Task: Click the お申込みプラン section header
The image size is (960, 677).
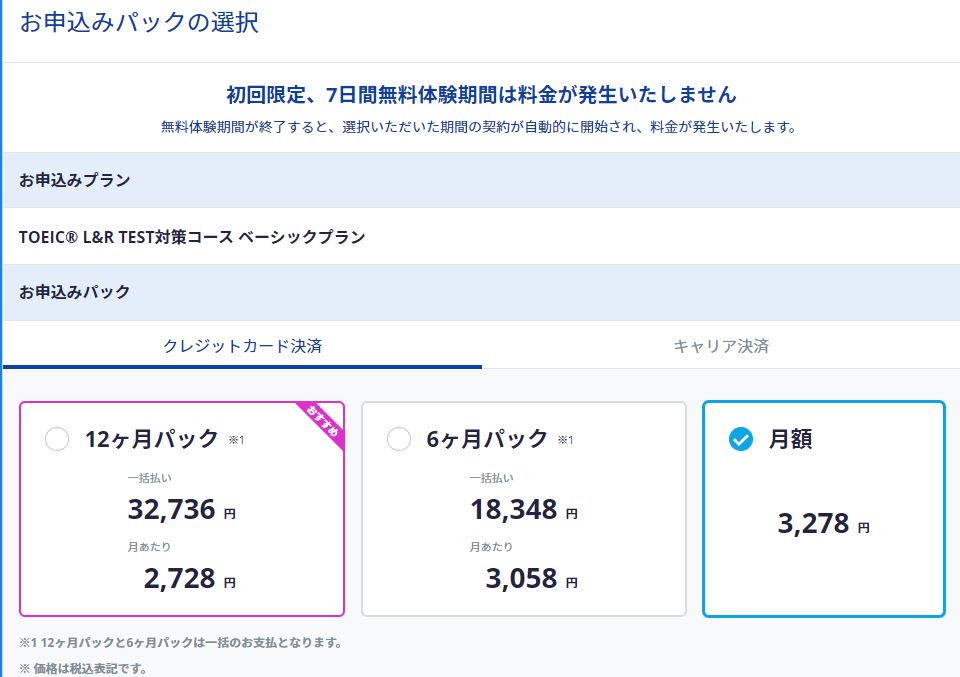Action: coord(75,181)
